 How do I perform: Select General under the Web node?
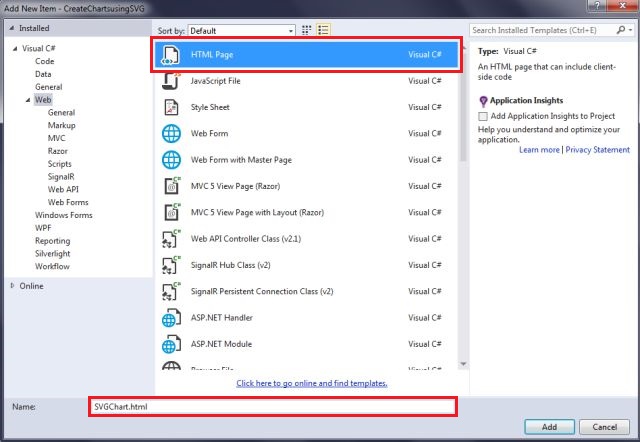coord(61,113)
